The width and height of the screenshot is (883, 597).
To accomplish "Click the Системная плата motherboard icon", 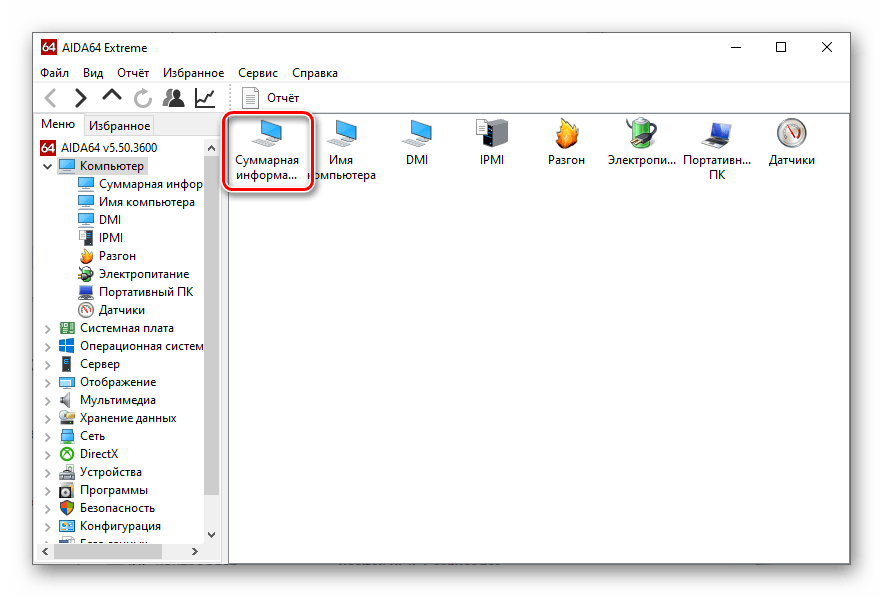I will (x=67, y=328).
